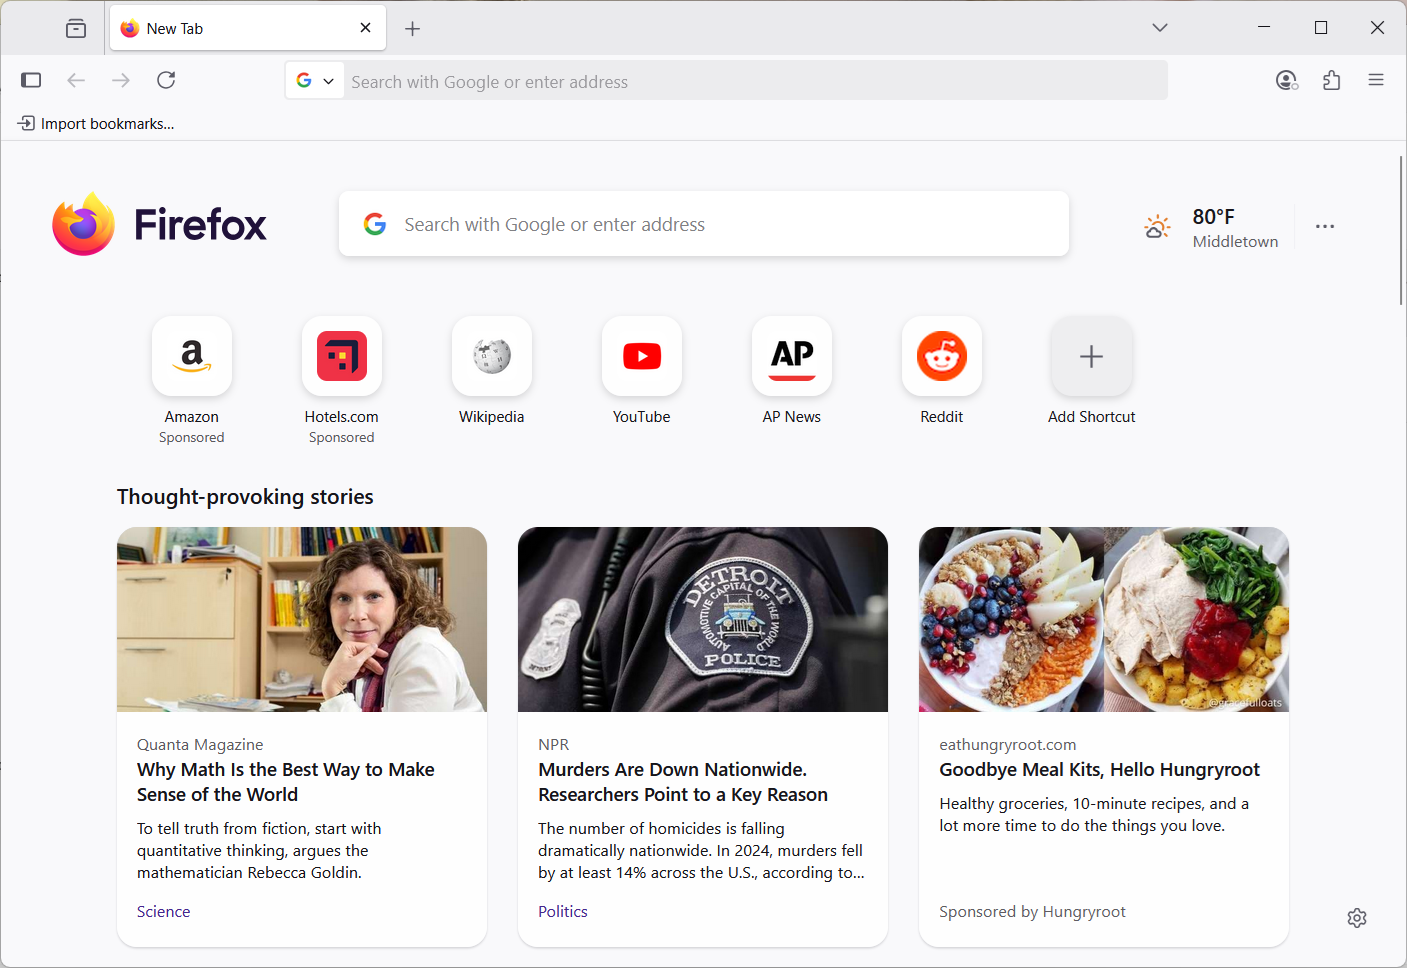Click the Firefox account icon
This screenshot has width=1407, height=968.
[1286, 80]
